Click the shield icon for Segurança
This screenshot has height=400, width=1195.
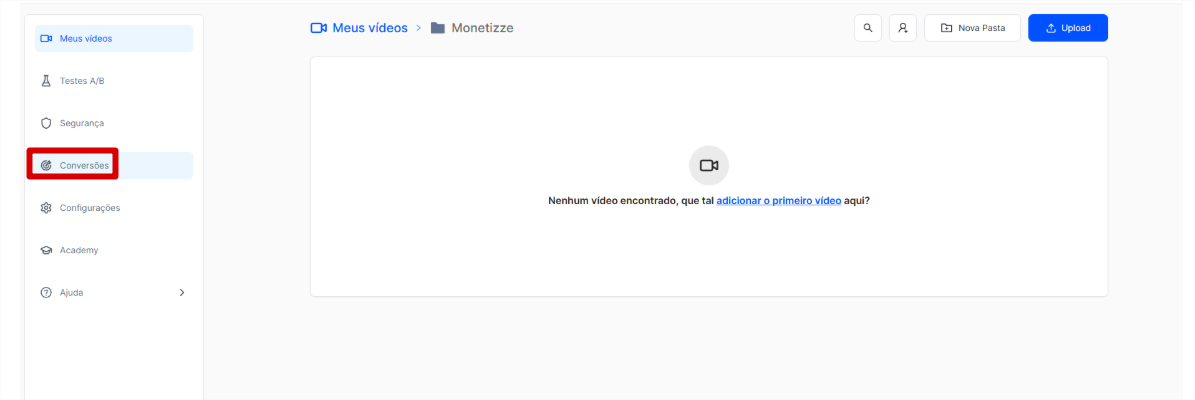point(46,123)
